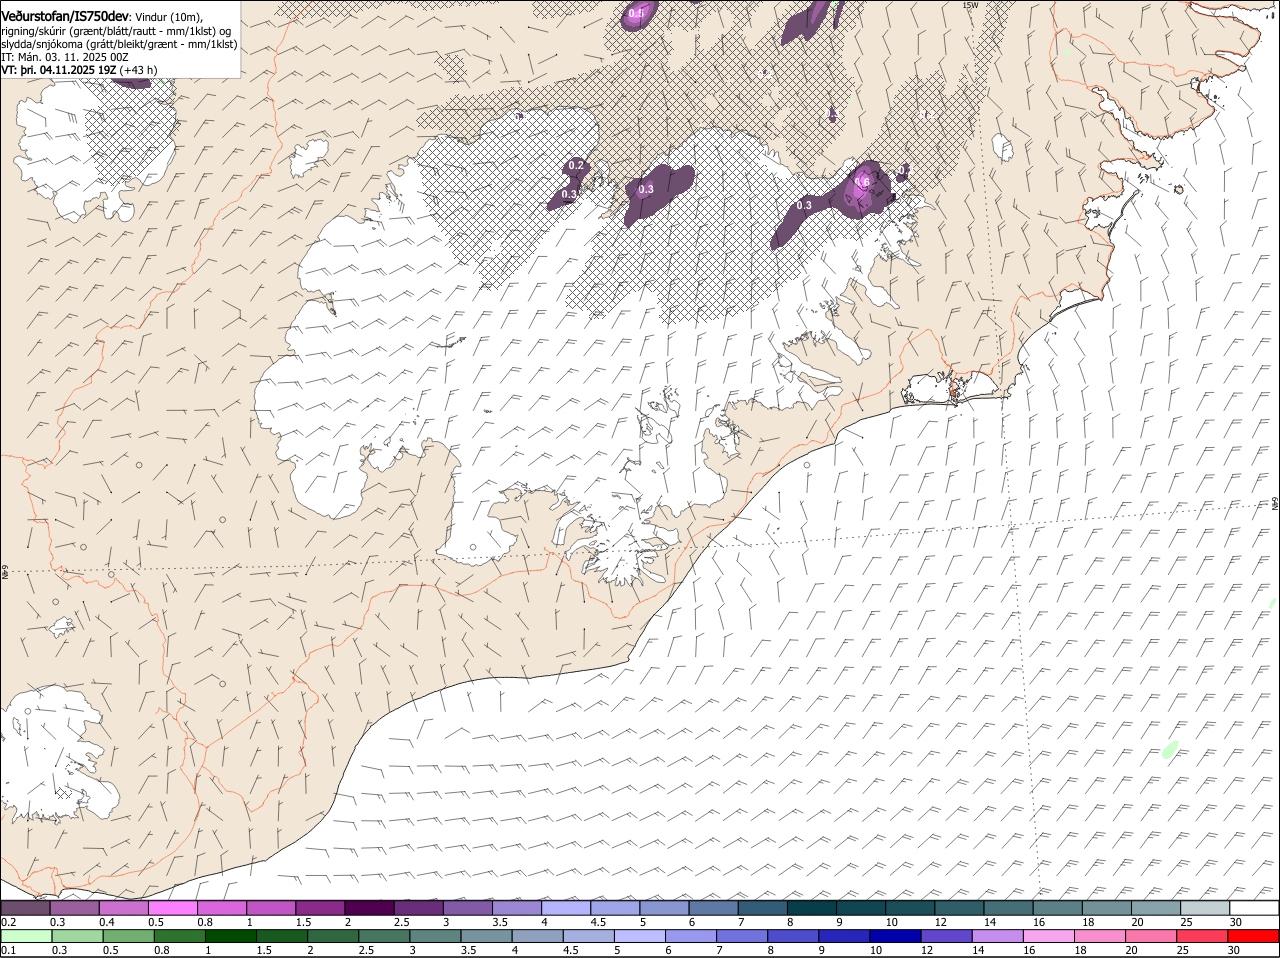Click the 'slydda/snjókoma' legend description line
Viewport: 1280px width, 958px height.
(x=120, y=44)
